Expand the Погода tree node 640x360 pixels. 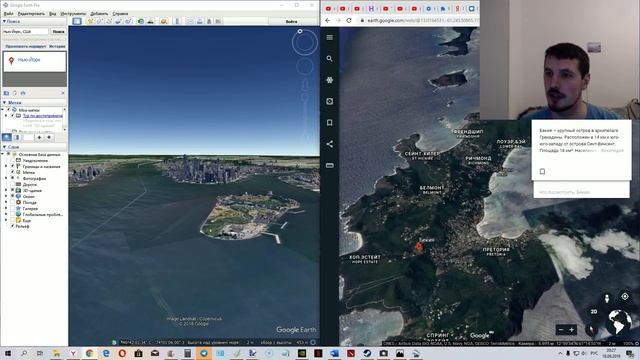6,202
